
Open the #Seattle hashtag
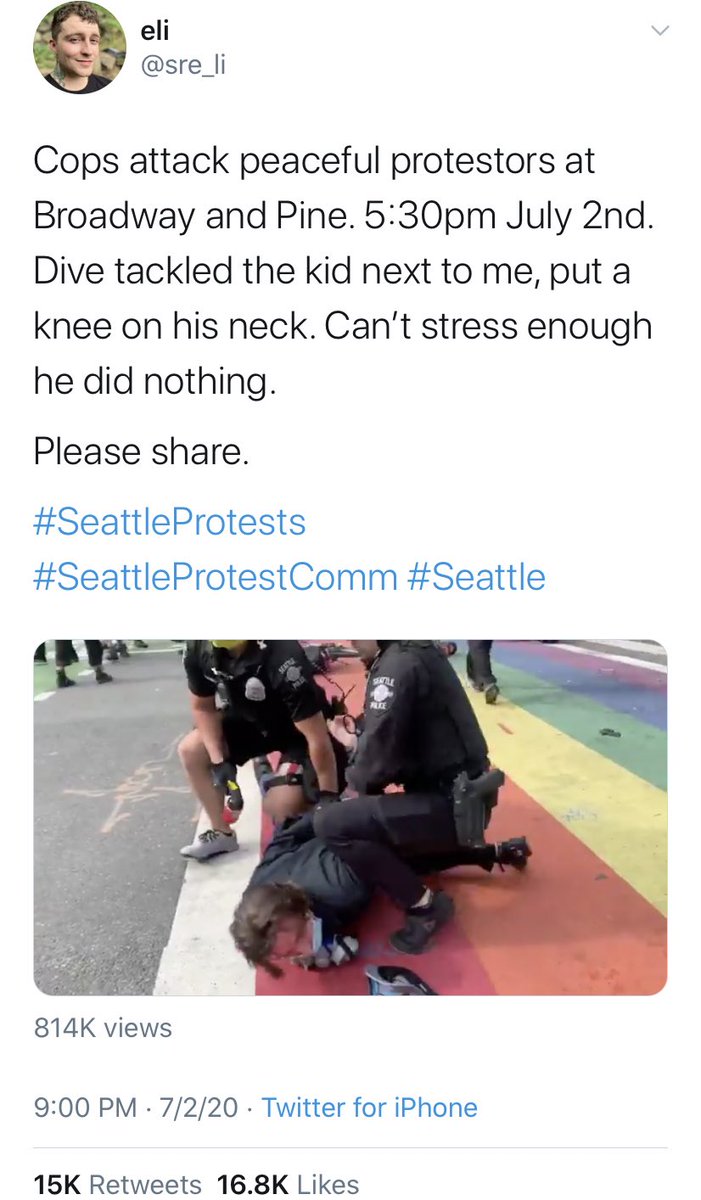(477, 577)
